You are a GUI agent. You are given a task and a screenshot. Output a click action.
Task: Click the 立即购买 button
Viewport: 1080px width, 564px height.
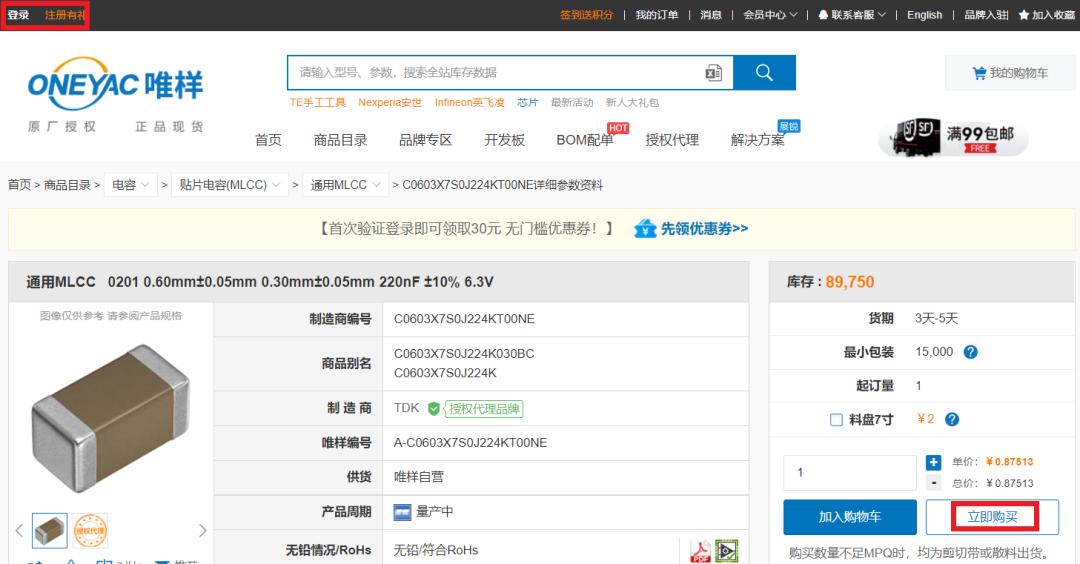pos(993,517)
